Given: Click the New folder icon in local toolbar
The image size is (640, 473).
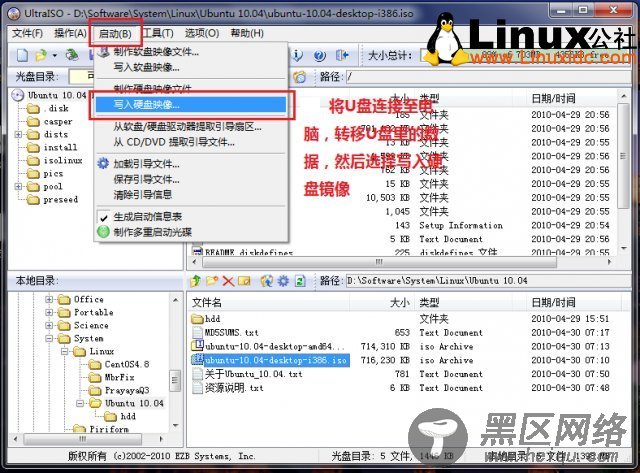Looking at the screenshot, I should 212,281.
